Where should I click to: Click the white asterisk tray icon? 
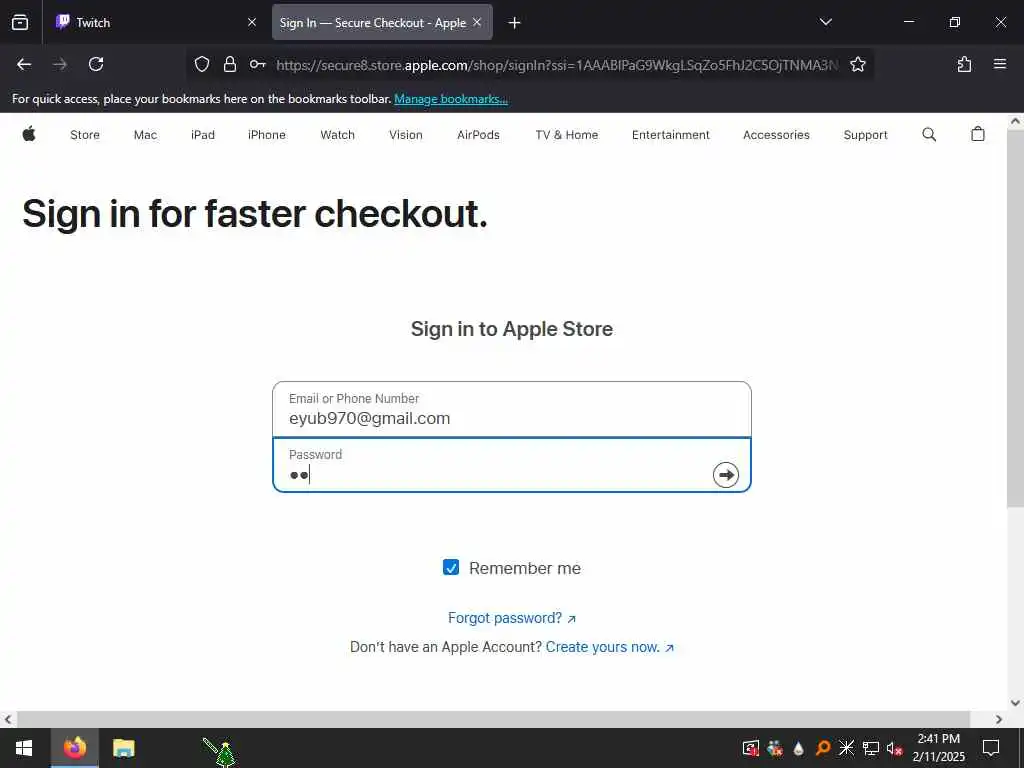pos(846,748)
